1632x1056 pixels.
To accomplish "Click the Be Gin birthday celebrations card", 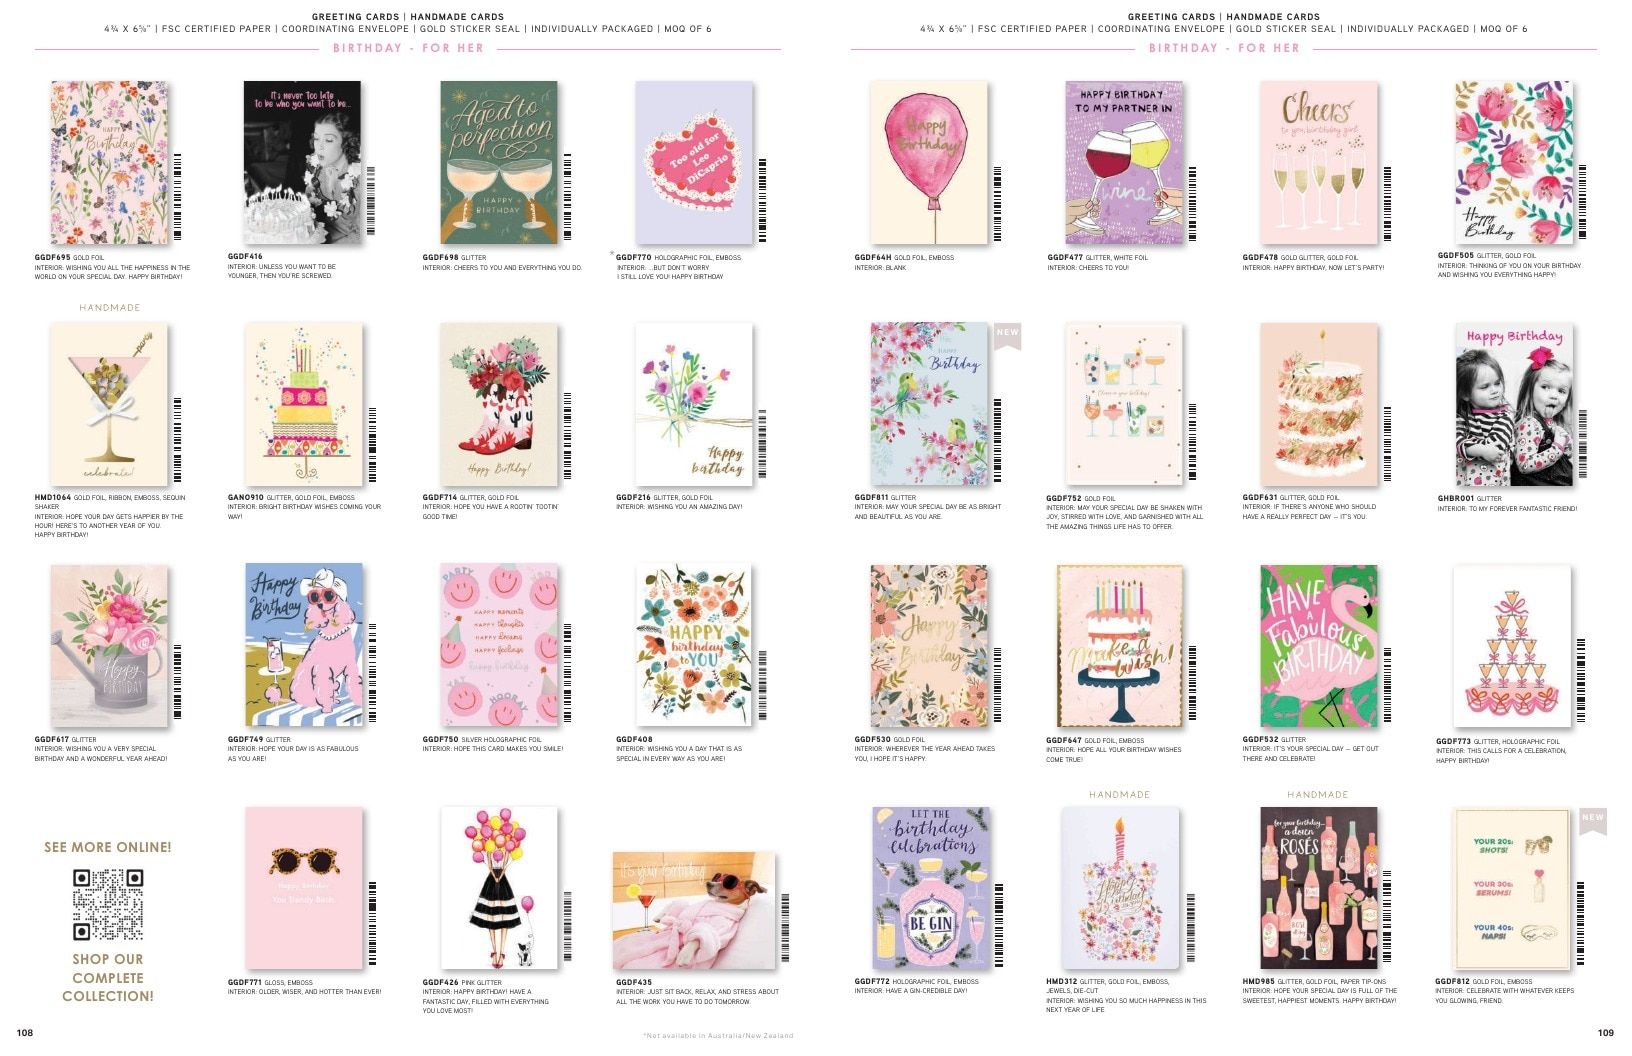I will 931,888.
